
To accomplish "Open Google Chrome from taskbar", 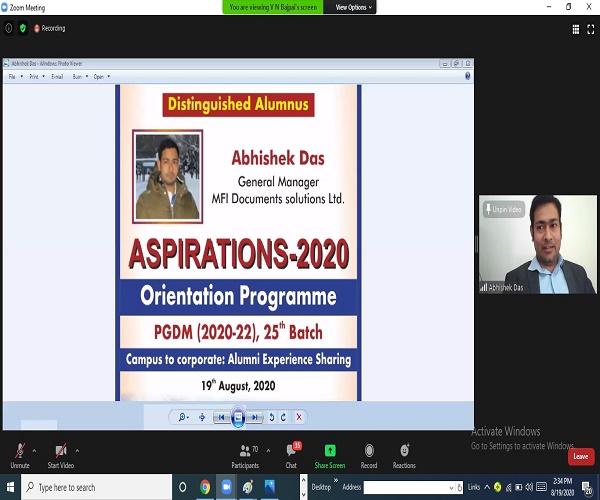I will click(205, 487).
